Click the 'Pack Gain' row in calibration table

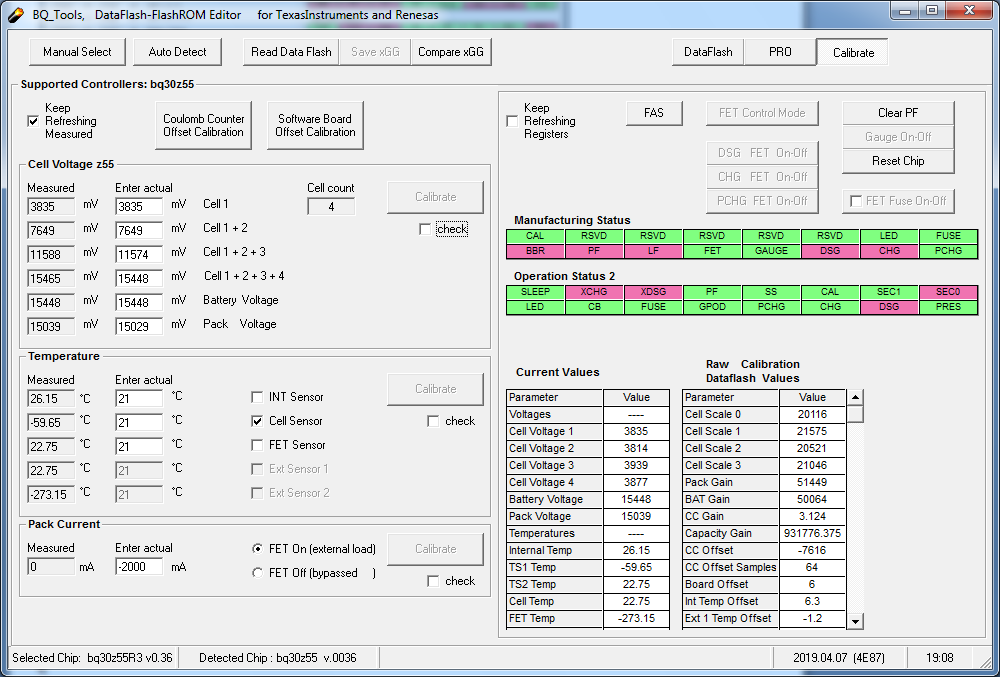[763, 483]
